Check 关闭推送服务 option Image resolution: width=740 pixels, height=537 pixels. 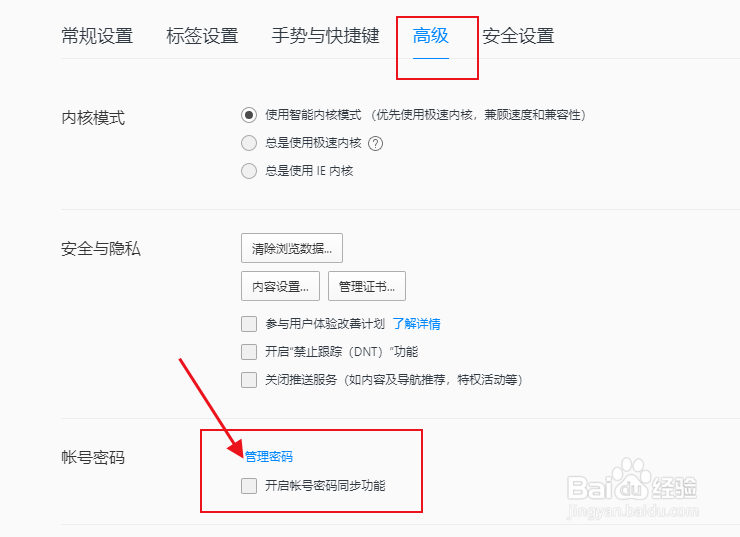click(x=249, y=380)
